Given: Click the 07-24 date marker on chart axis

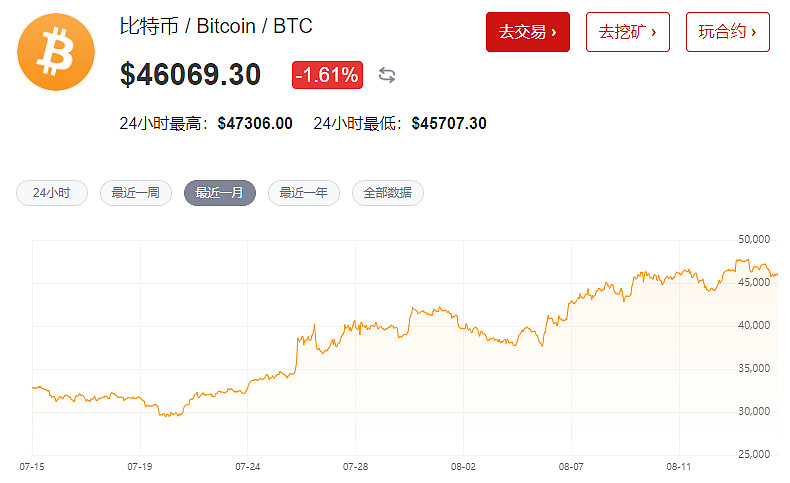Looking at the screenshot, I should click(248, 466).
